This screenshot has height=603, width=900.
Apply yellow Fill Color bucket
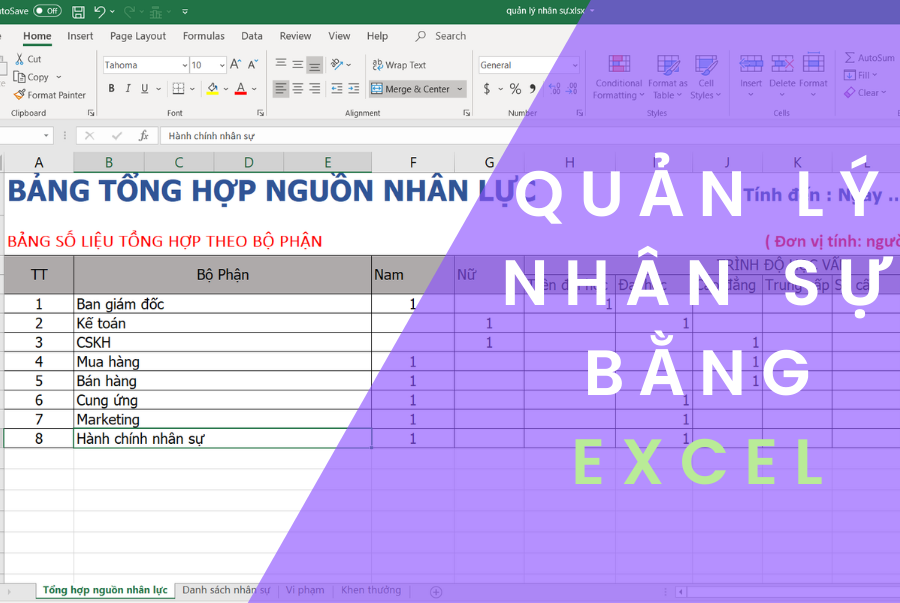pyautogui.click(x=212, y=88)
